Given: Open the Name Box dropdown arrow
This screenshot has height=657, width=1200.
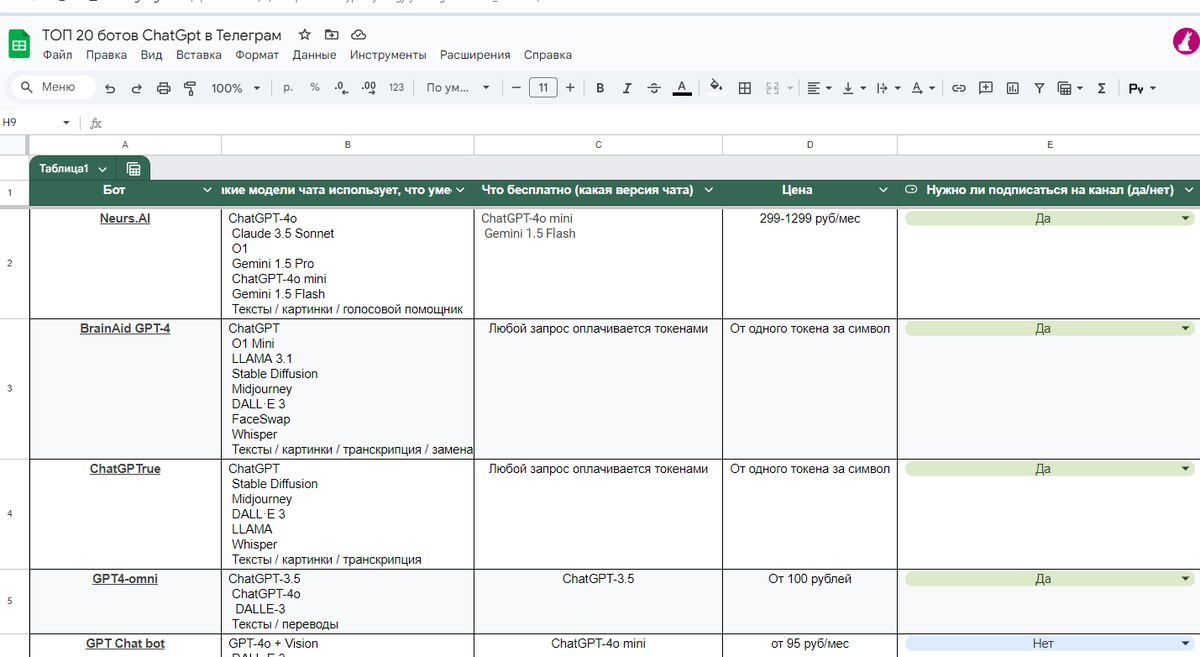Looking at the screenshot, I should pos(66,123).
